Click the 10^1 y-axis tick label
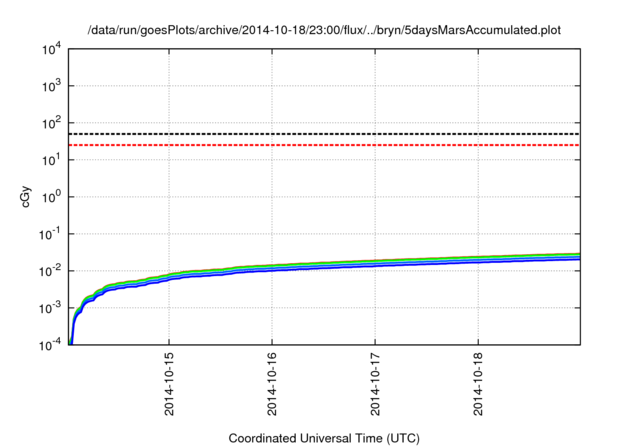 pyautogui.click(x=52, y=160)
